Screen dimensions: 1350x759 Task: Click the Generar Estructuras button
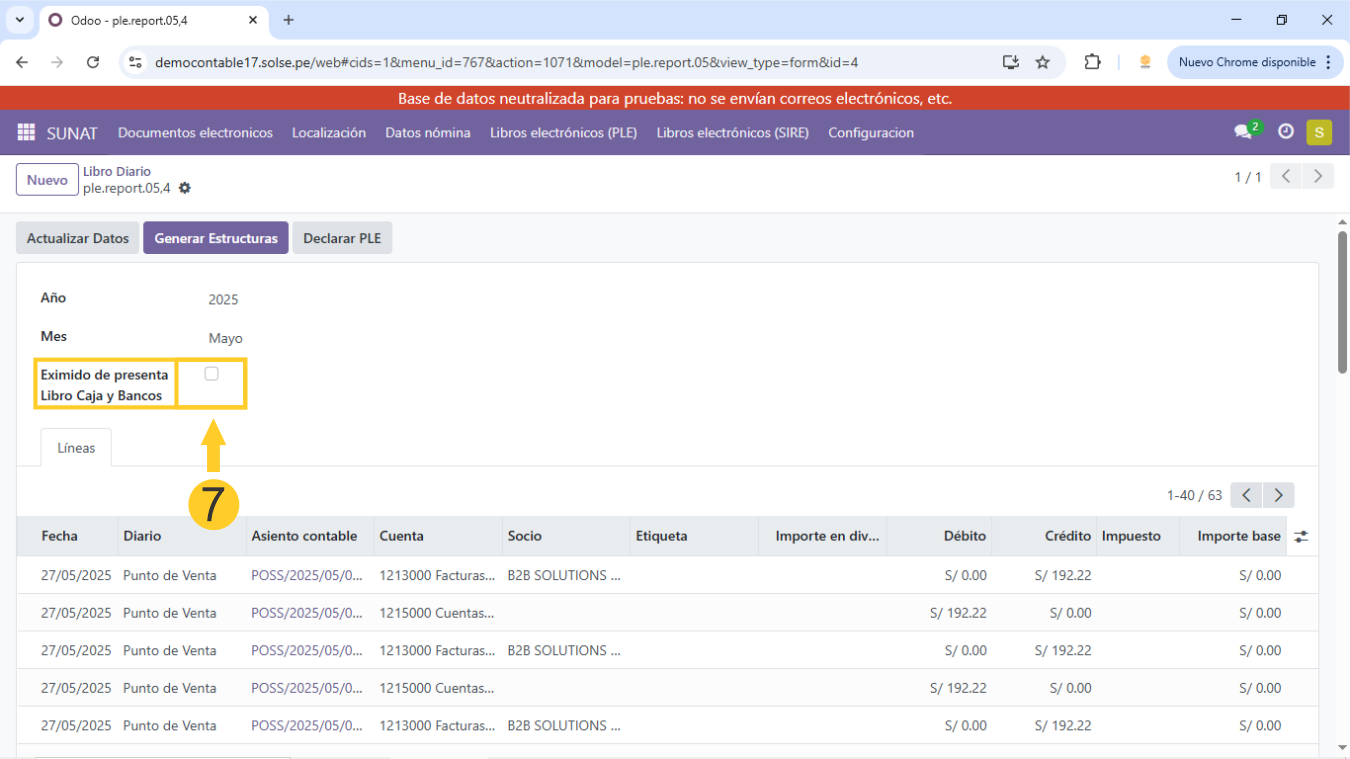[216, 238]
